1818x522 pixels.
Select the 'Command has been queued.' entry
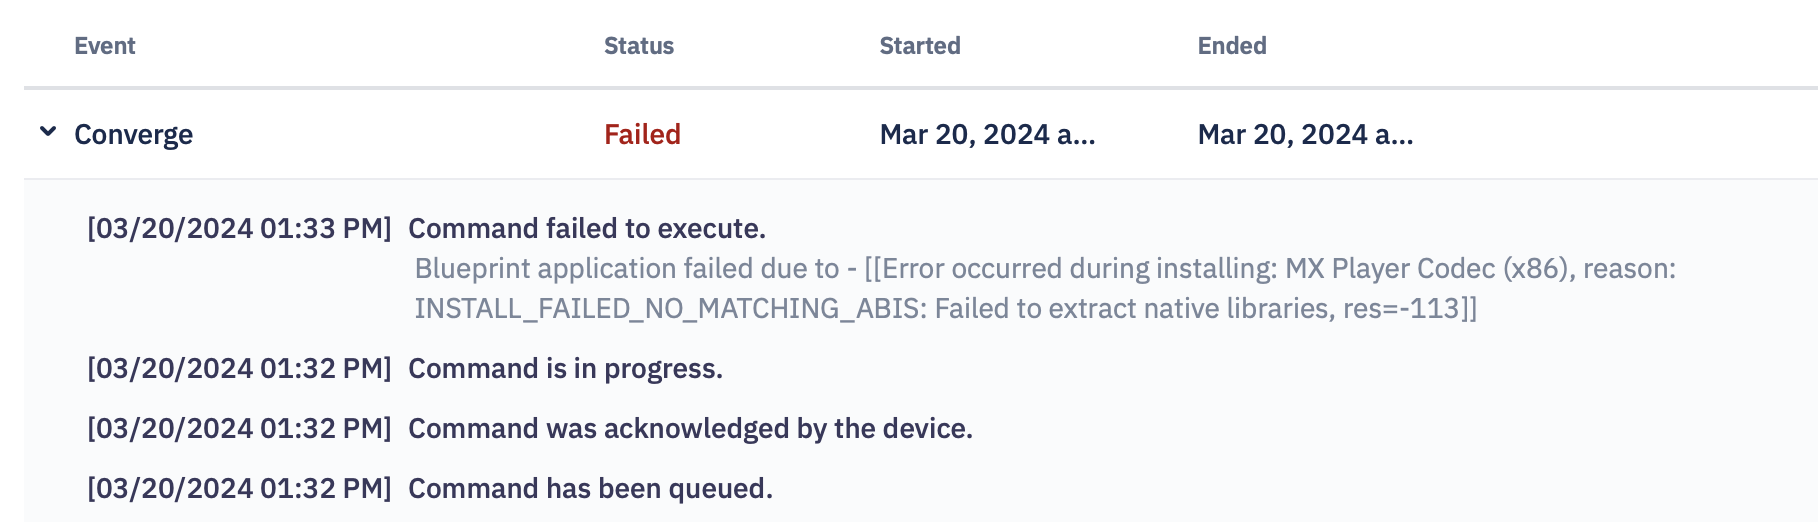[590, 488]
